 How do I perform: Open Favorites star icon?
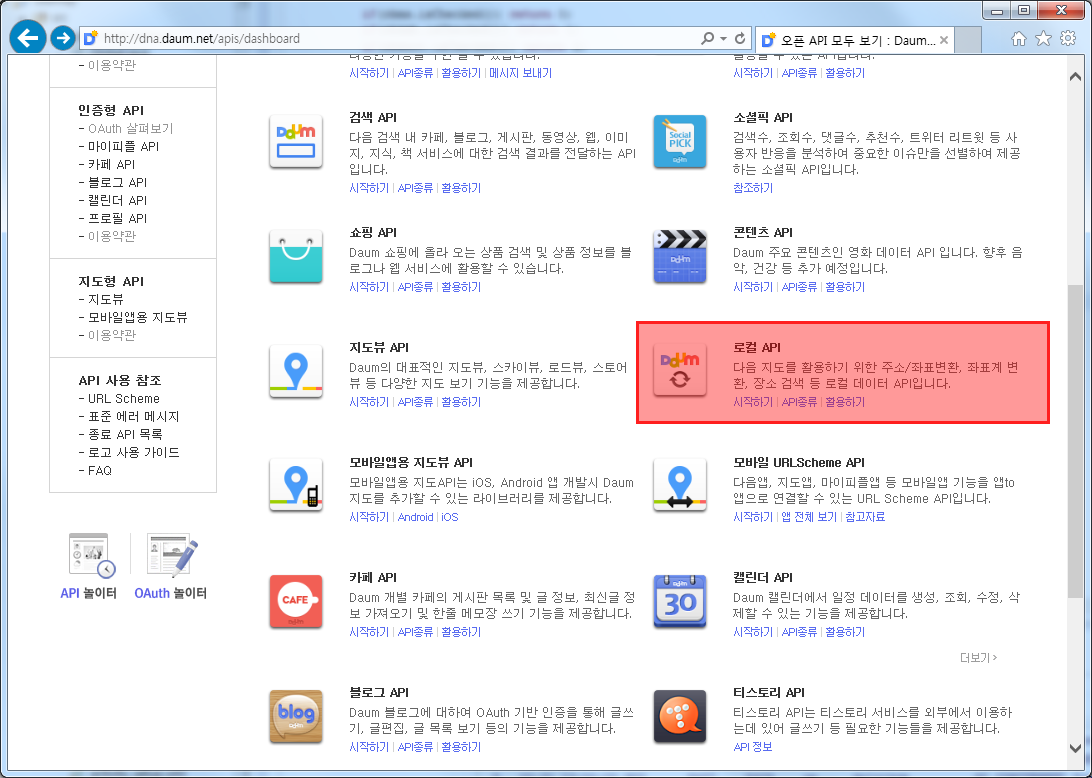tap(1043, 38)
